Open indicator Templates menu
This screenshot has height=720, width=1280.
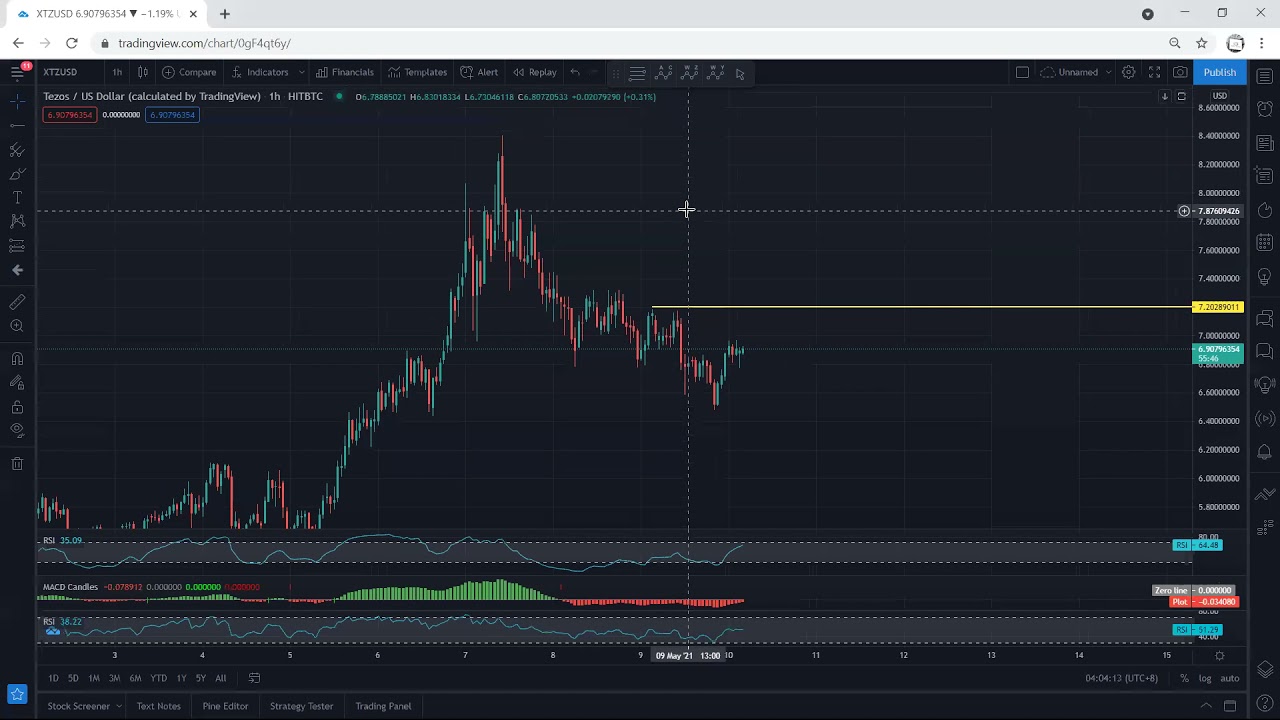tap(418, 72)
